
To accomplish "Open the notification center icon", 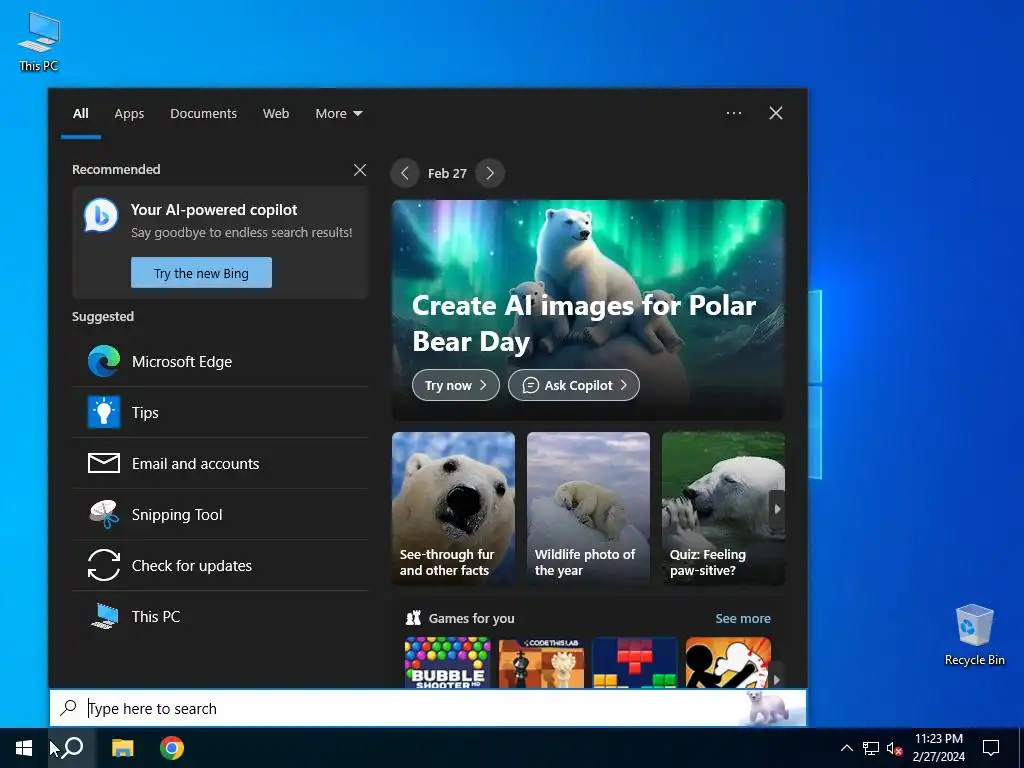I will [991, 748].
